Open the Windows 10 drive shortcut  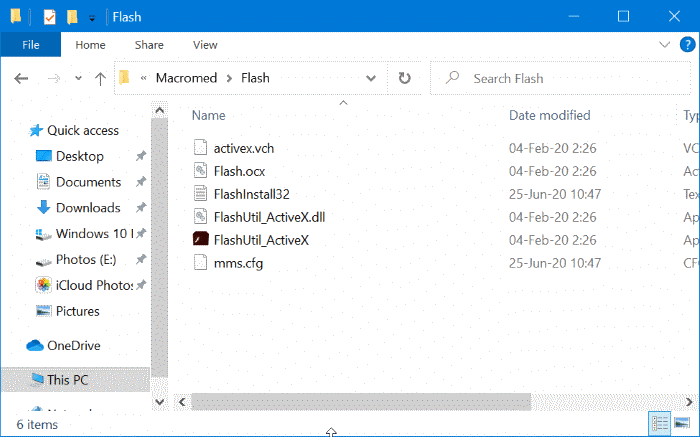[x=94, y=234]
